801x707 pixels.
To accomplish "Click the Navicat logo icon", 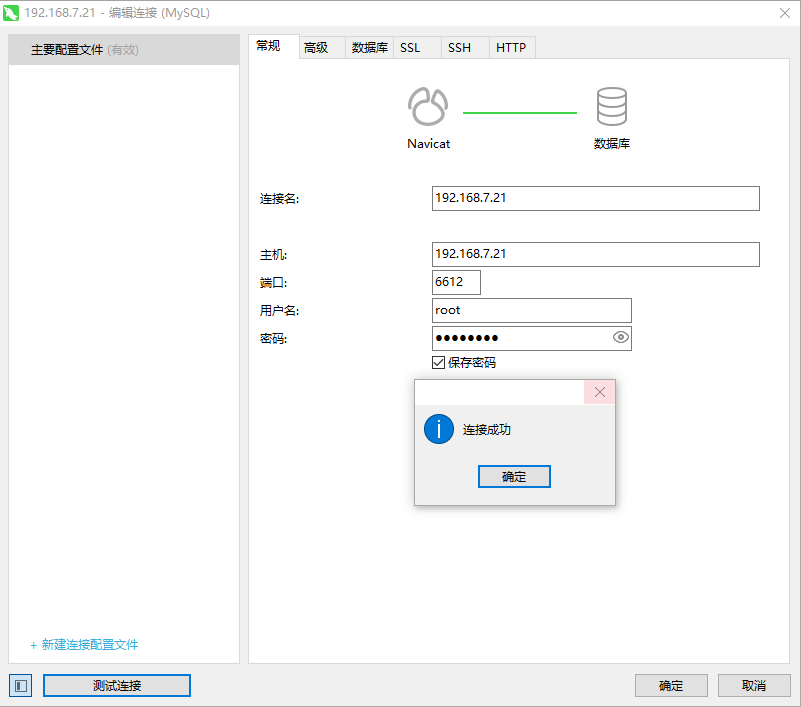I will click(x=428, y=106).
